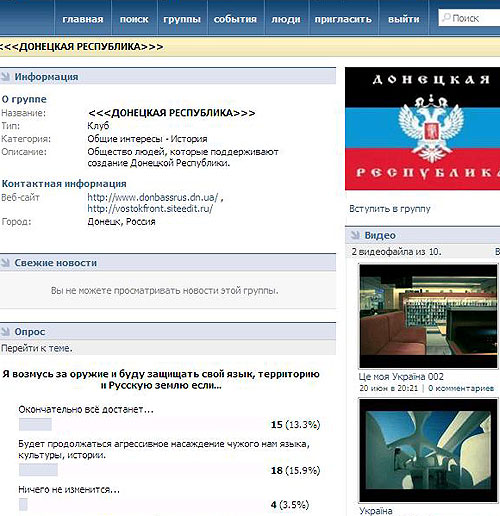Click the poll bar for Ничего не изменится
The width and height of the screenshot is (500, 516).
[x=23, y=504]
